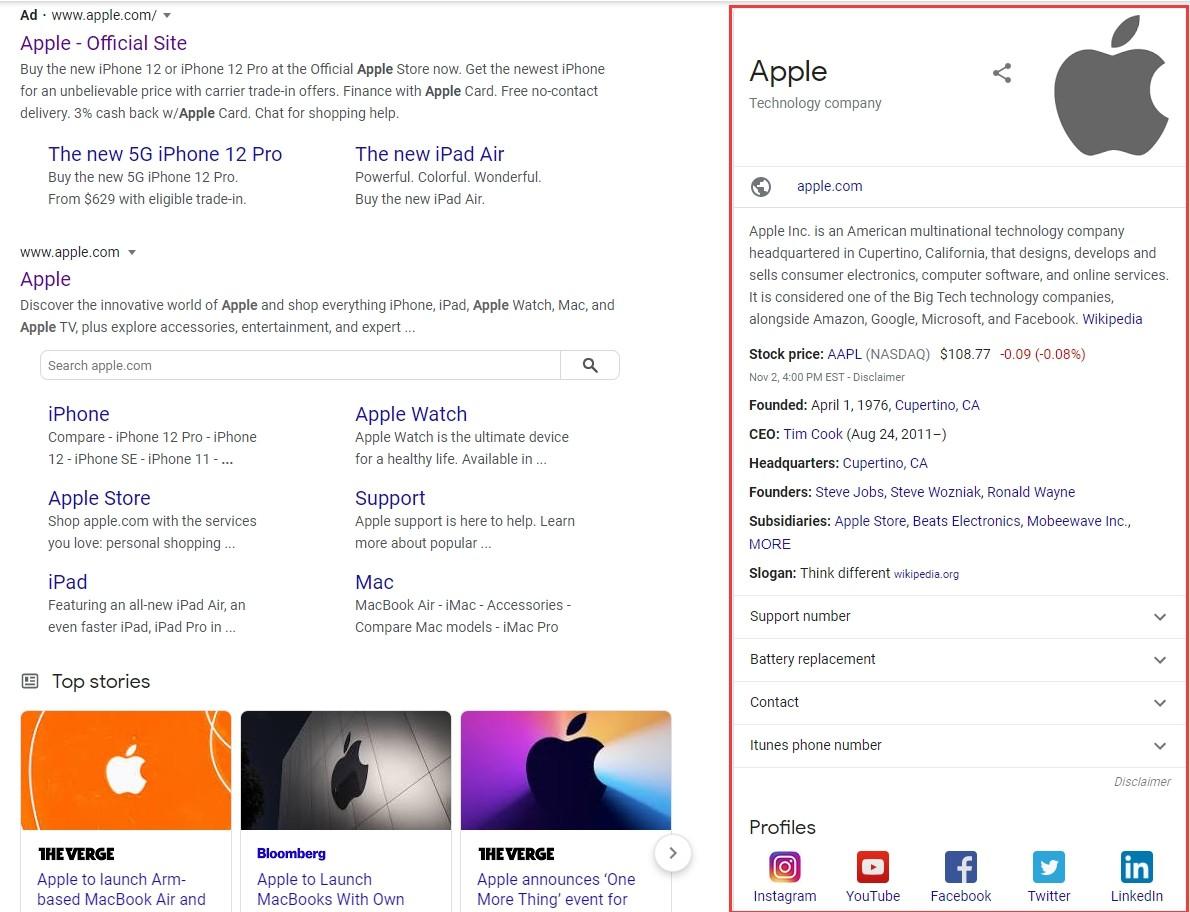Open dropdown arrow next to Ad www.apple.com/

coord(167,15)
